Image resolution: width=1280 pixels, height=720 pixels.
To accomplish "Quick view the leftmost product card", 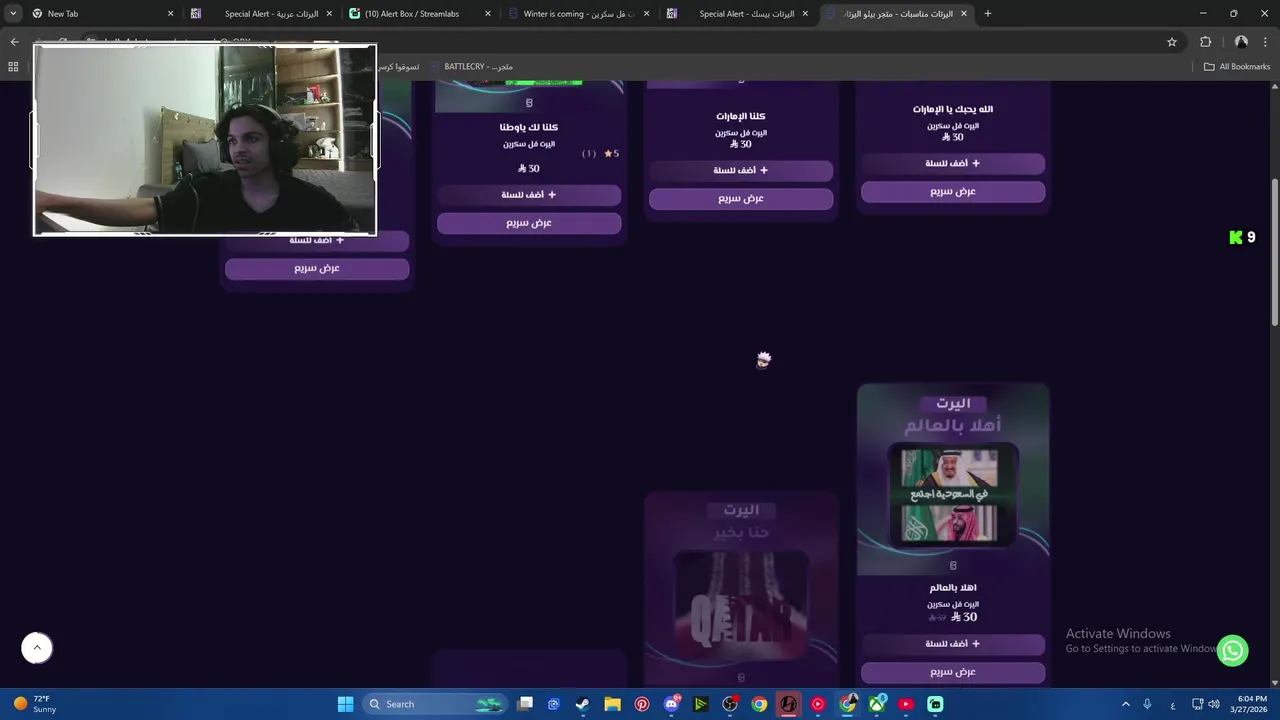I will [x=317, y=268].
